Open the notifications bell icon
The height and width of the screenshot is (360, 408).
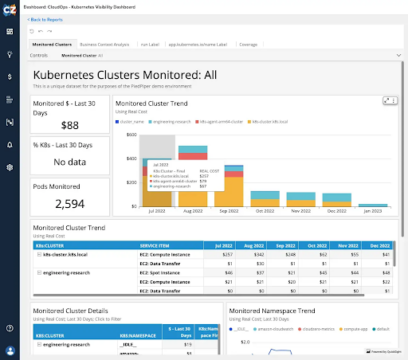[10, 145]
